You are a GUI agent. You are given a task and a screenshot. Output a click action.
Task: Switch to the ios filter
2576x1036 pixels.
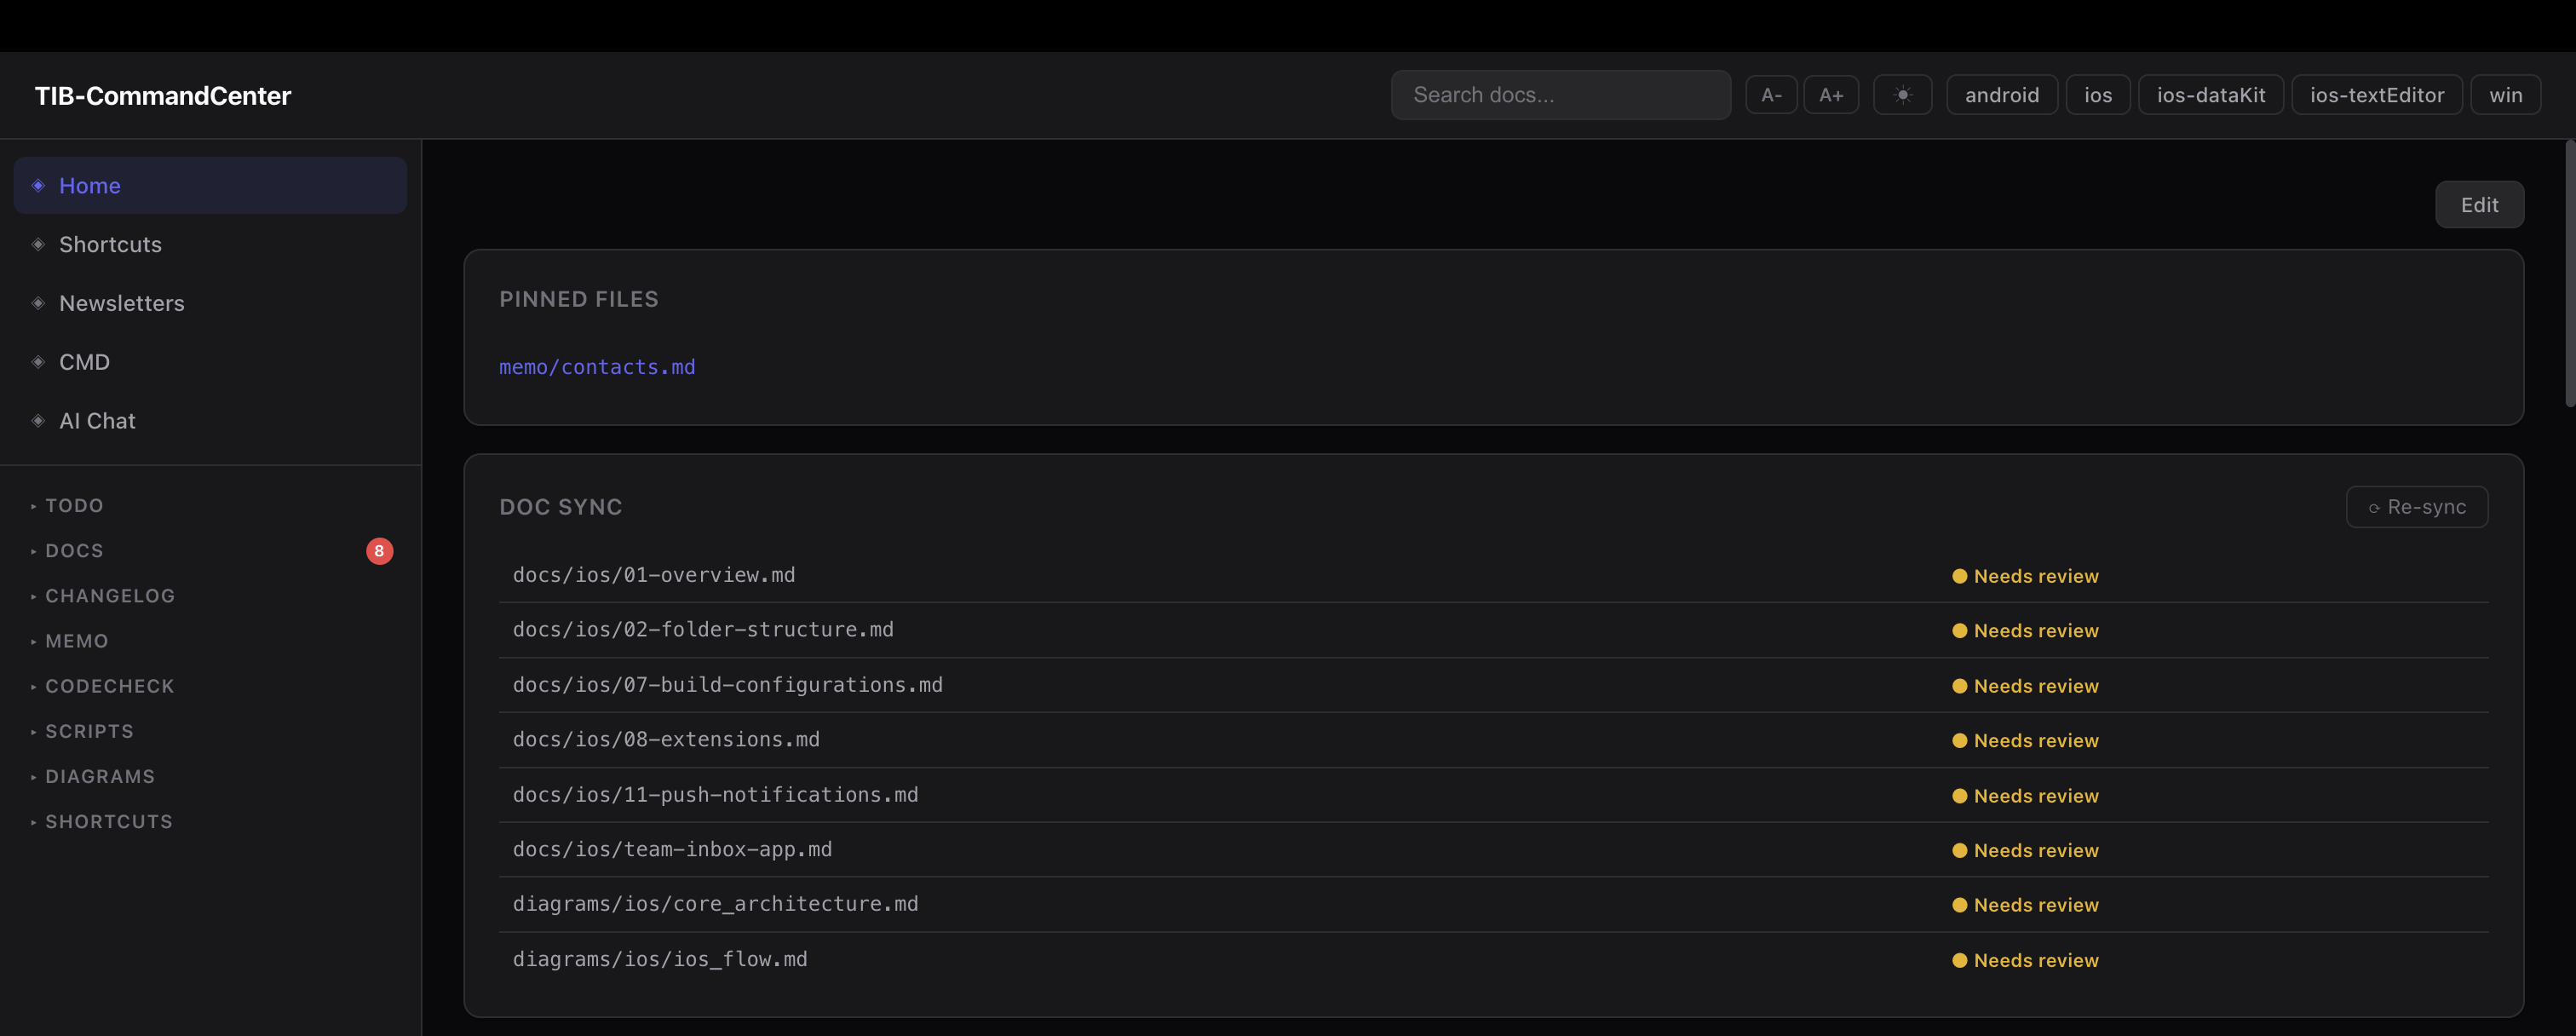2098,94
